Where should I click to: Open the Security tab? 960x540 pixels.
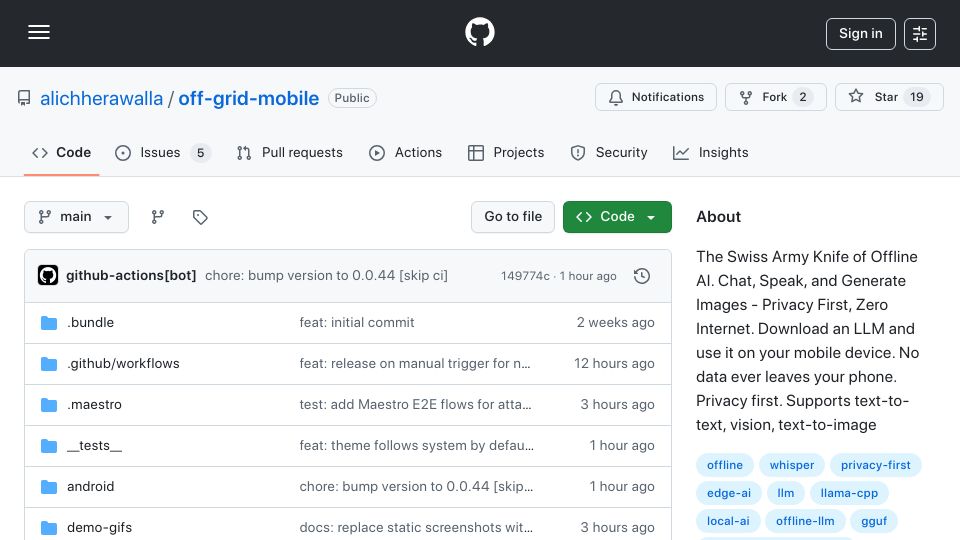coord(609,152)
